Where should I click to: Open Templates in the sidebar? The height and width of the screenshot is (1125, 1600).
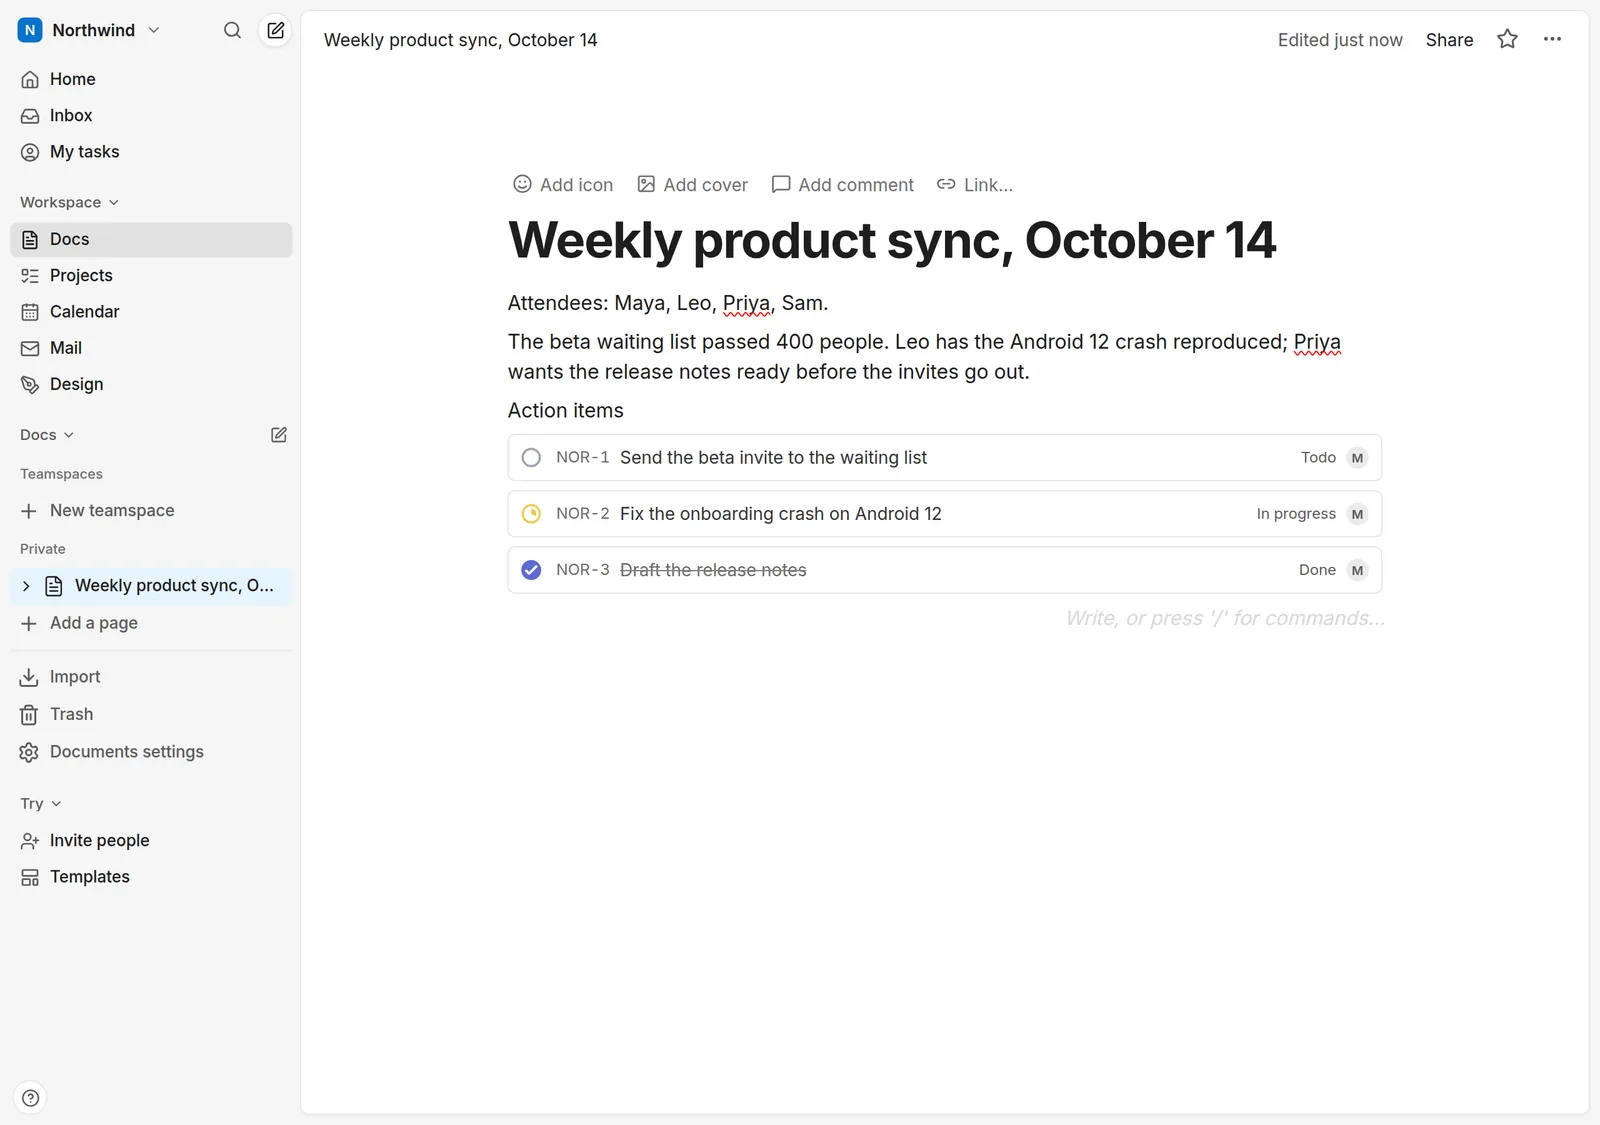(x=151, y=877)
